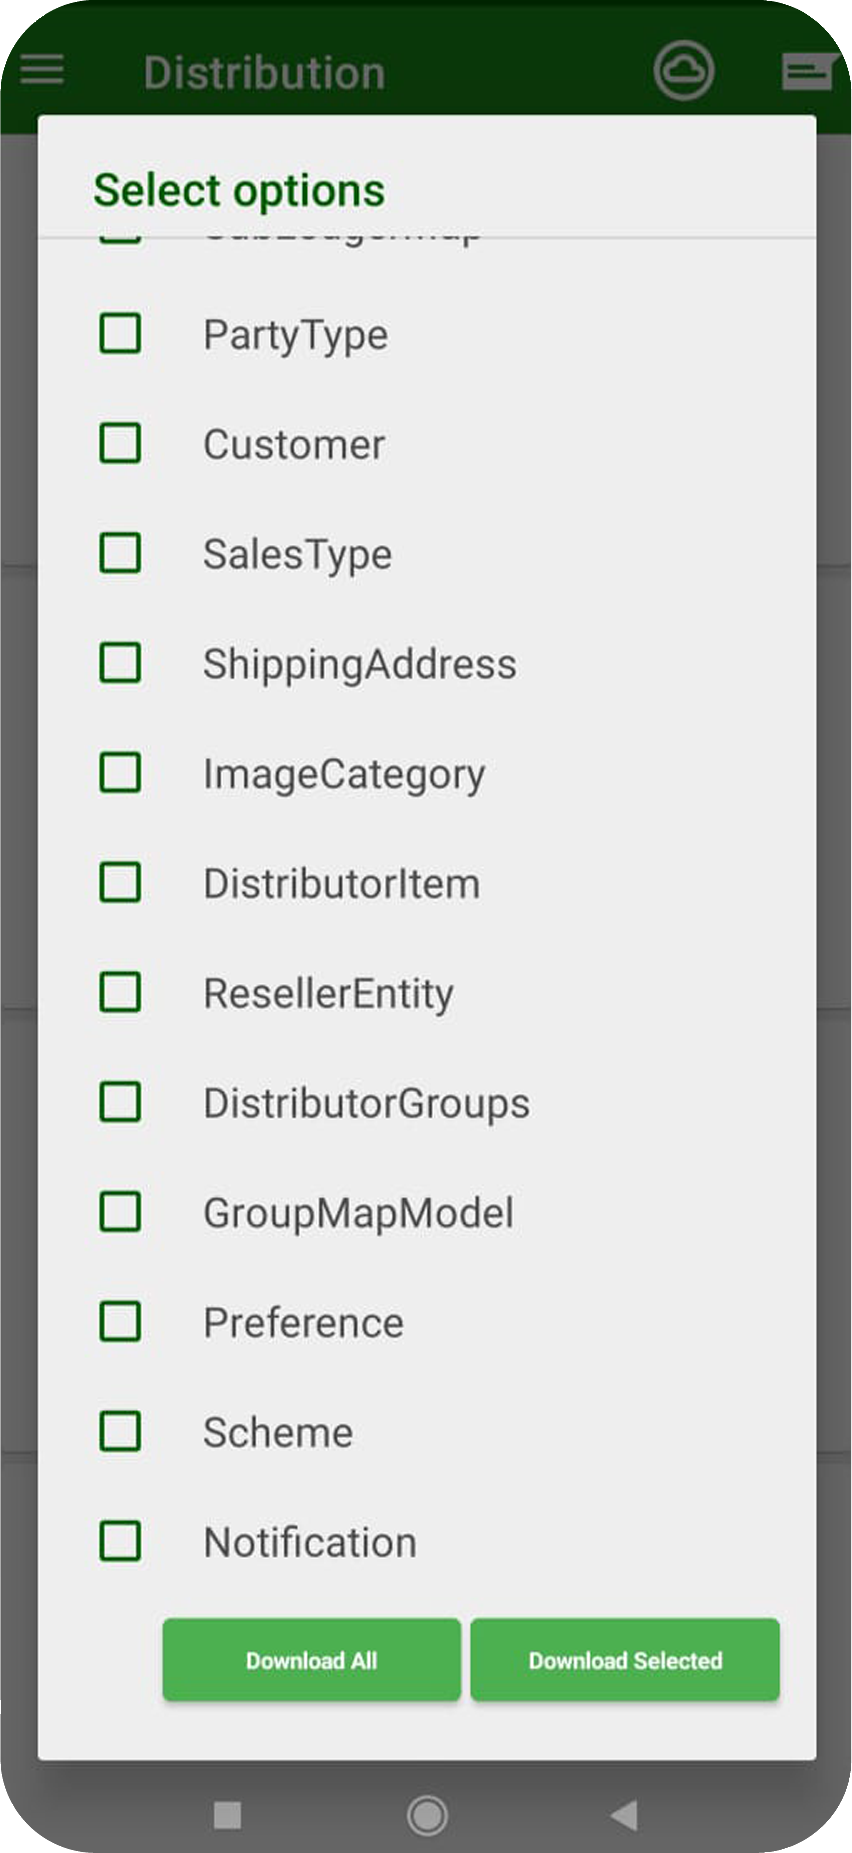Check the Notification checkbox

[120, 1542]
